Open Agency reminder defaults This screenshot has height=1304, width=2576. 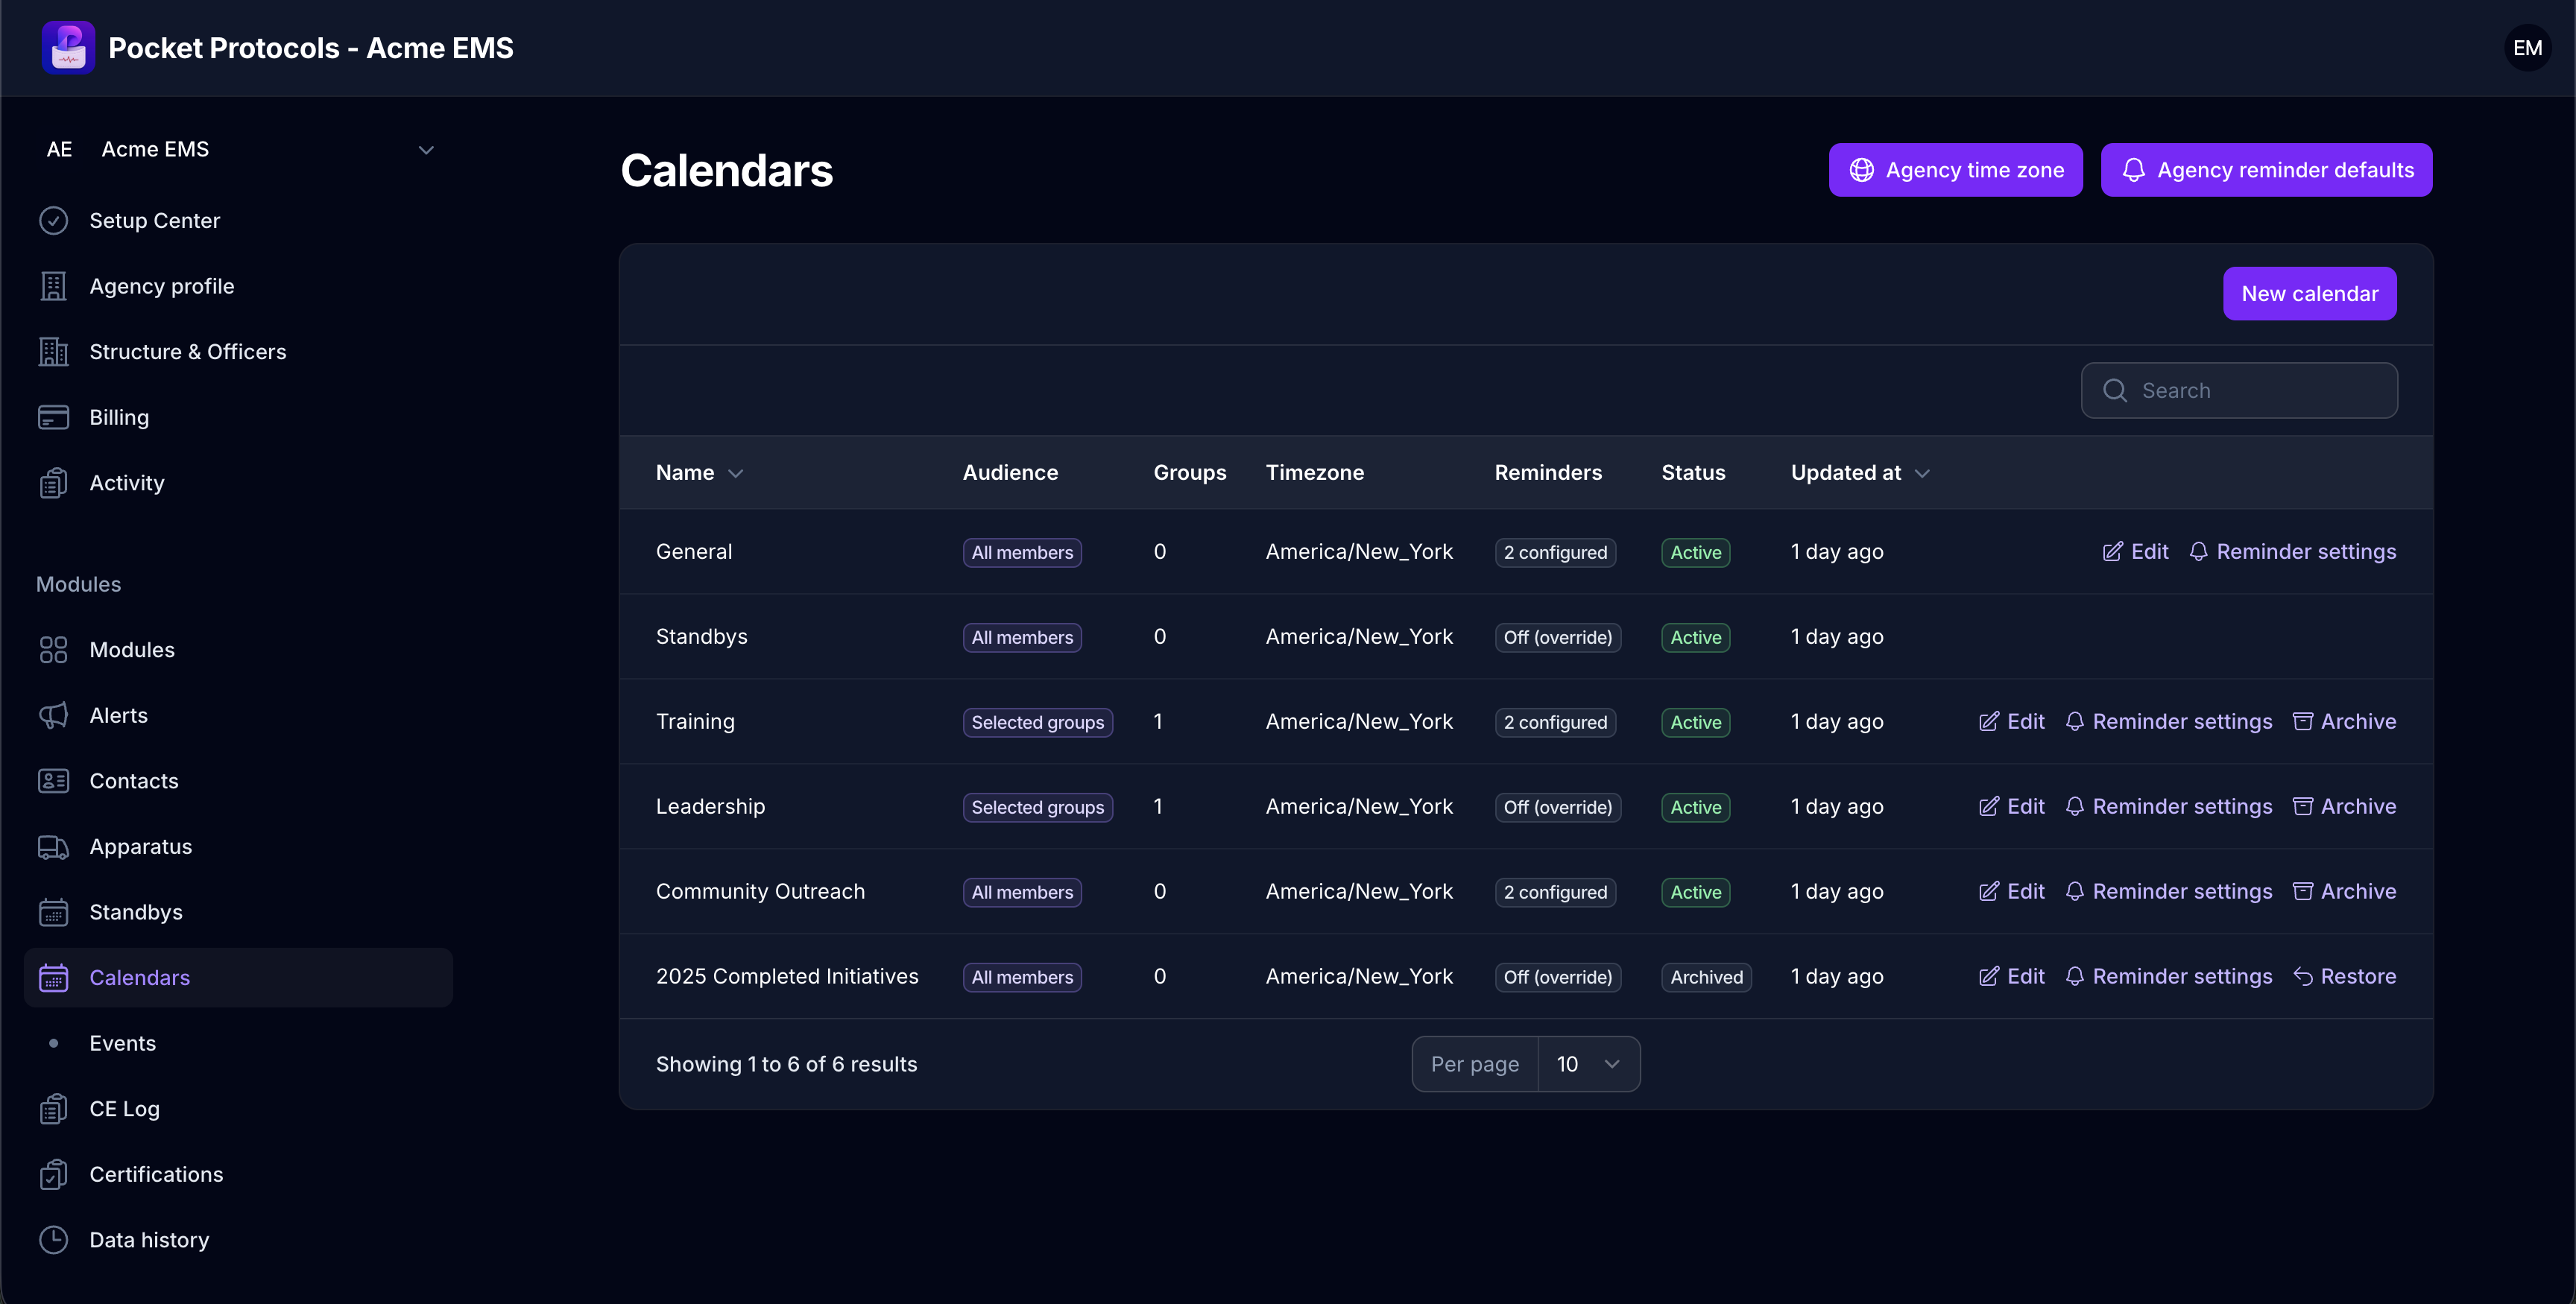point(2266,170)
